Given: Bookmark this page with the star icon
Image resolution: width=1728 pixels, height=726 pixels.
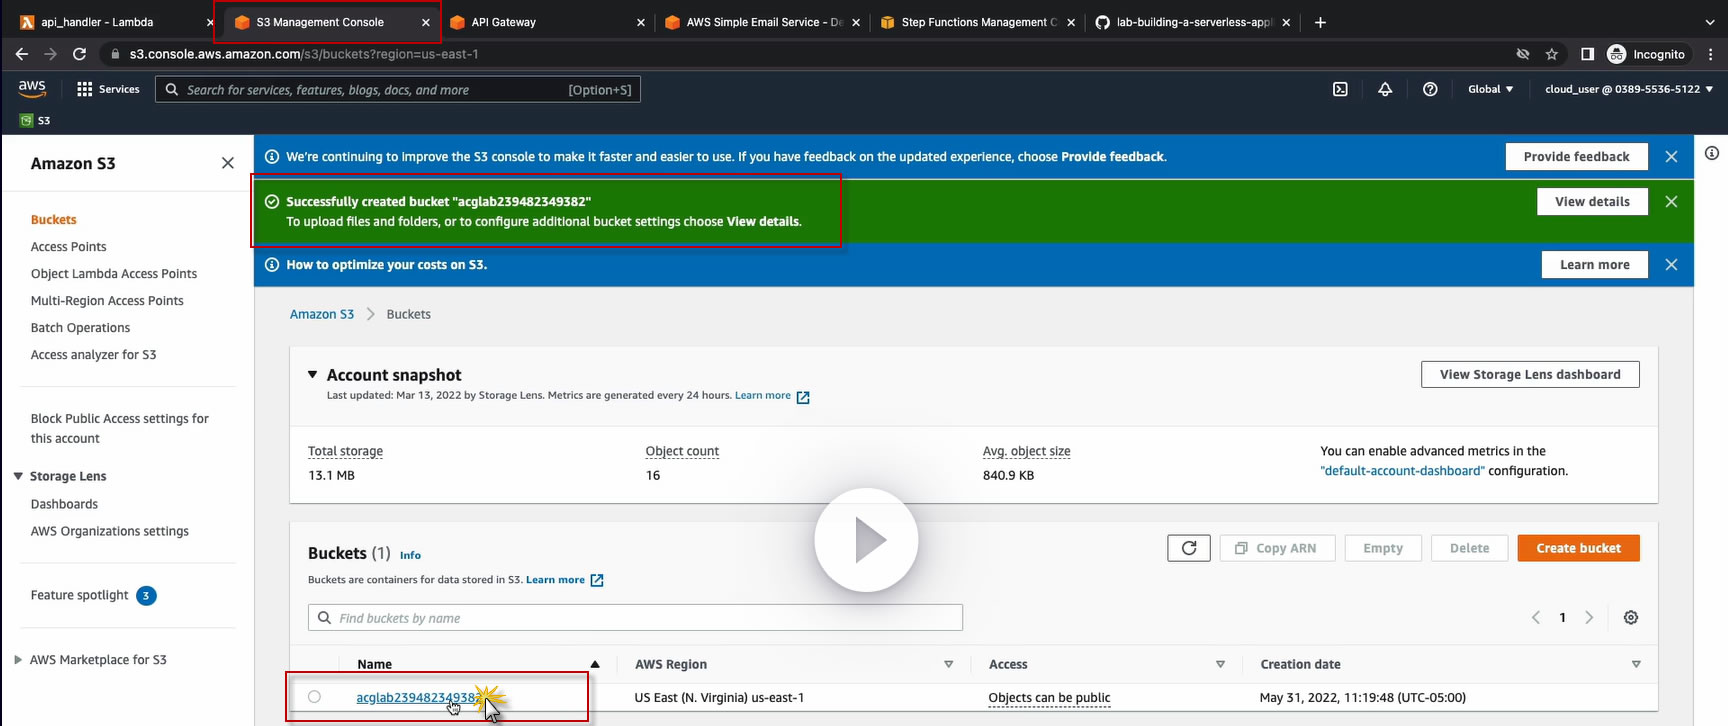Looking at the screenshot, I should point(1552,54).
